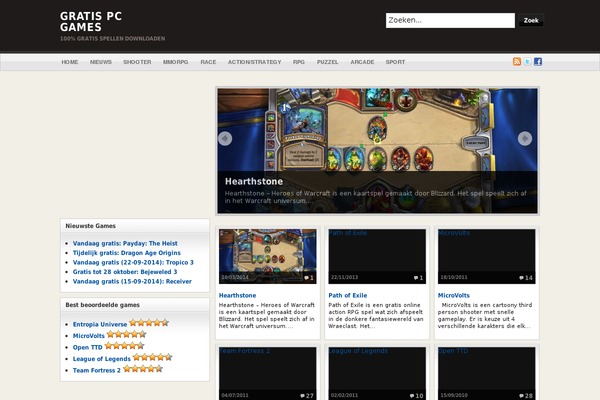Focus the Zoeken search field
The width and height of the screenshot is (600, 400).
pos(450,20)
